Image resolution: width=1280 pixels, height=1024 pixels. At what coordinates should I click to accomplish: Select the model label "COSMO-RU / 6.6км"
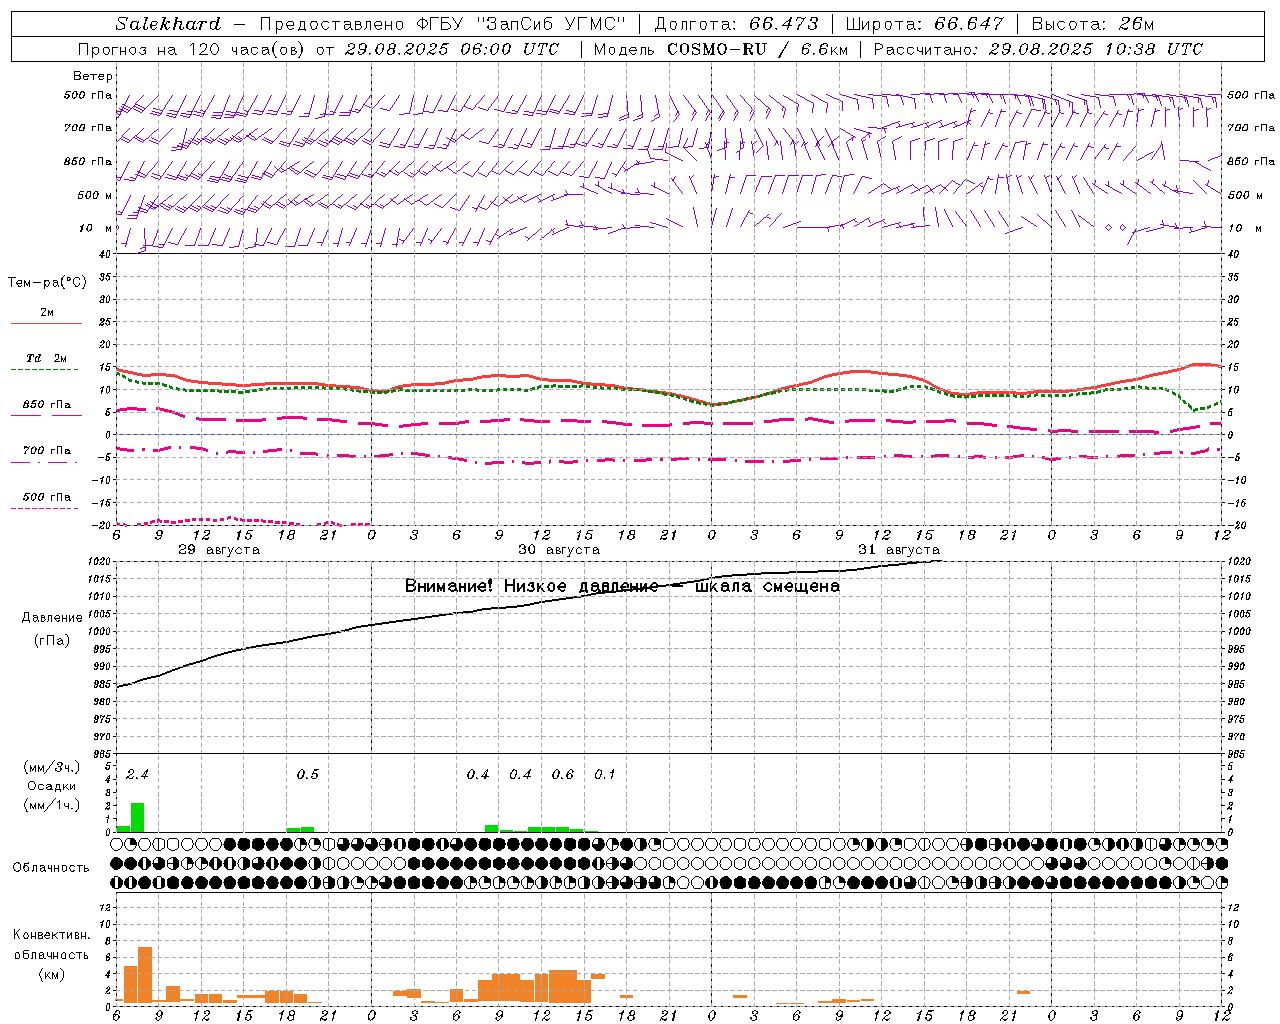coord(757,49)
